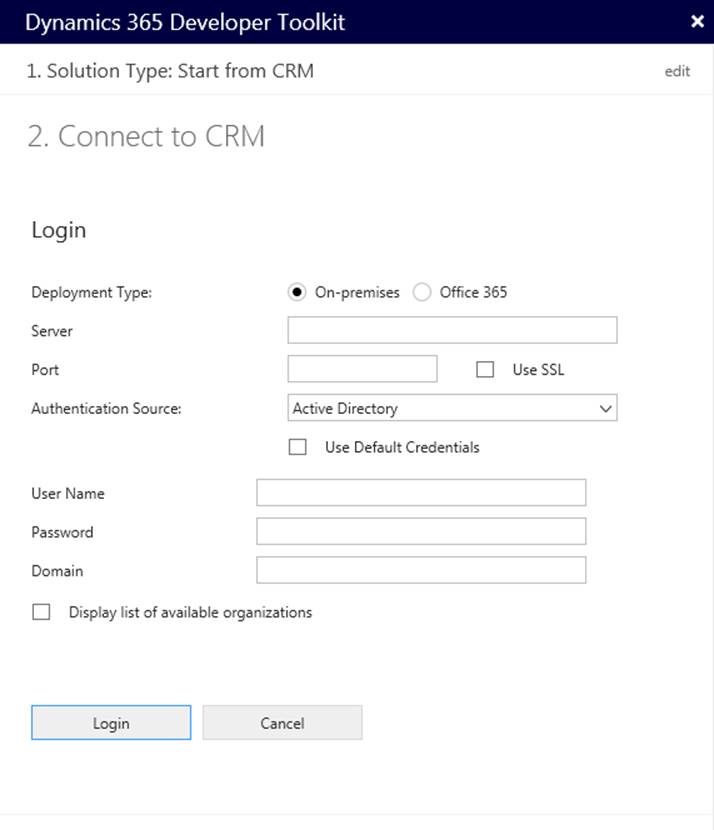This screenshot has width=714, height=830.
Task: Close the Dynamics 365 Developer Toolkit dialog
Action: (x=697, y=21)
